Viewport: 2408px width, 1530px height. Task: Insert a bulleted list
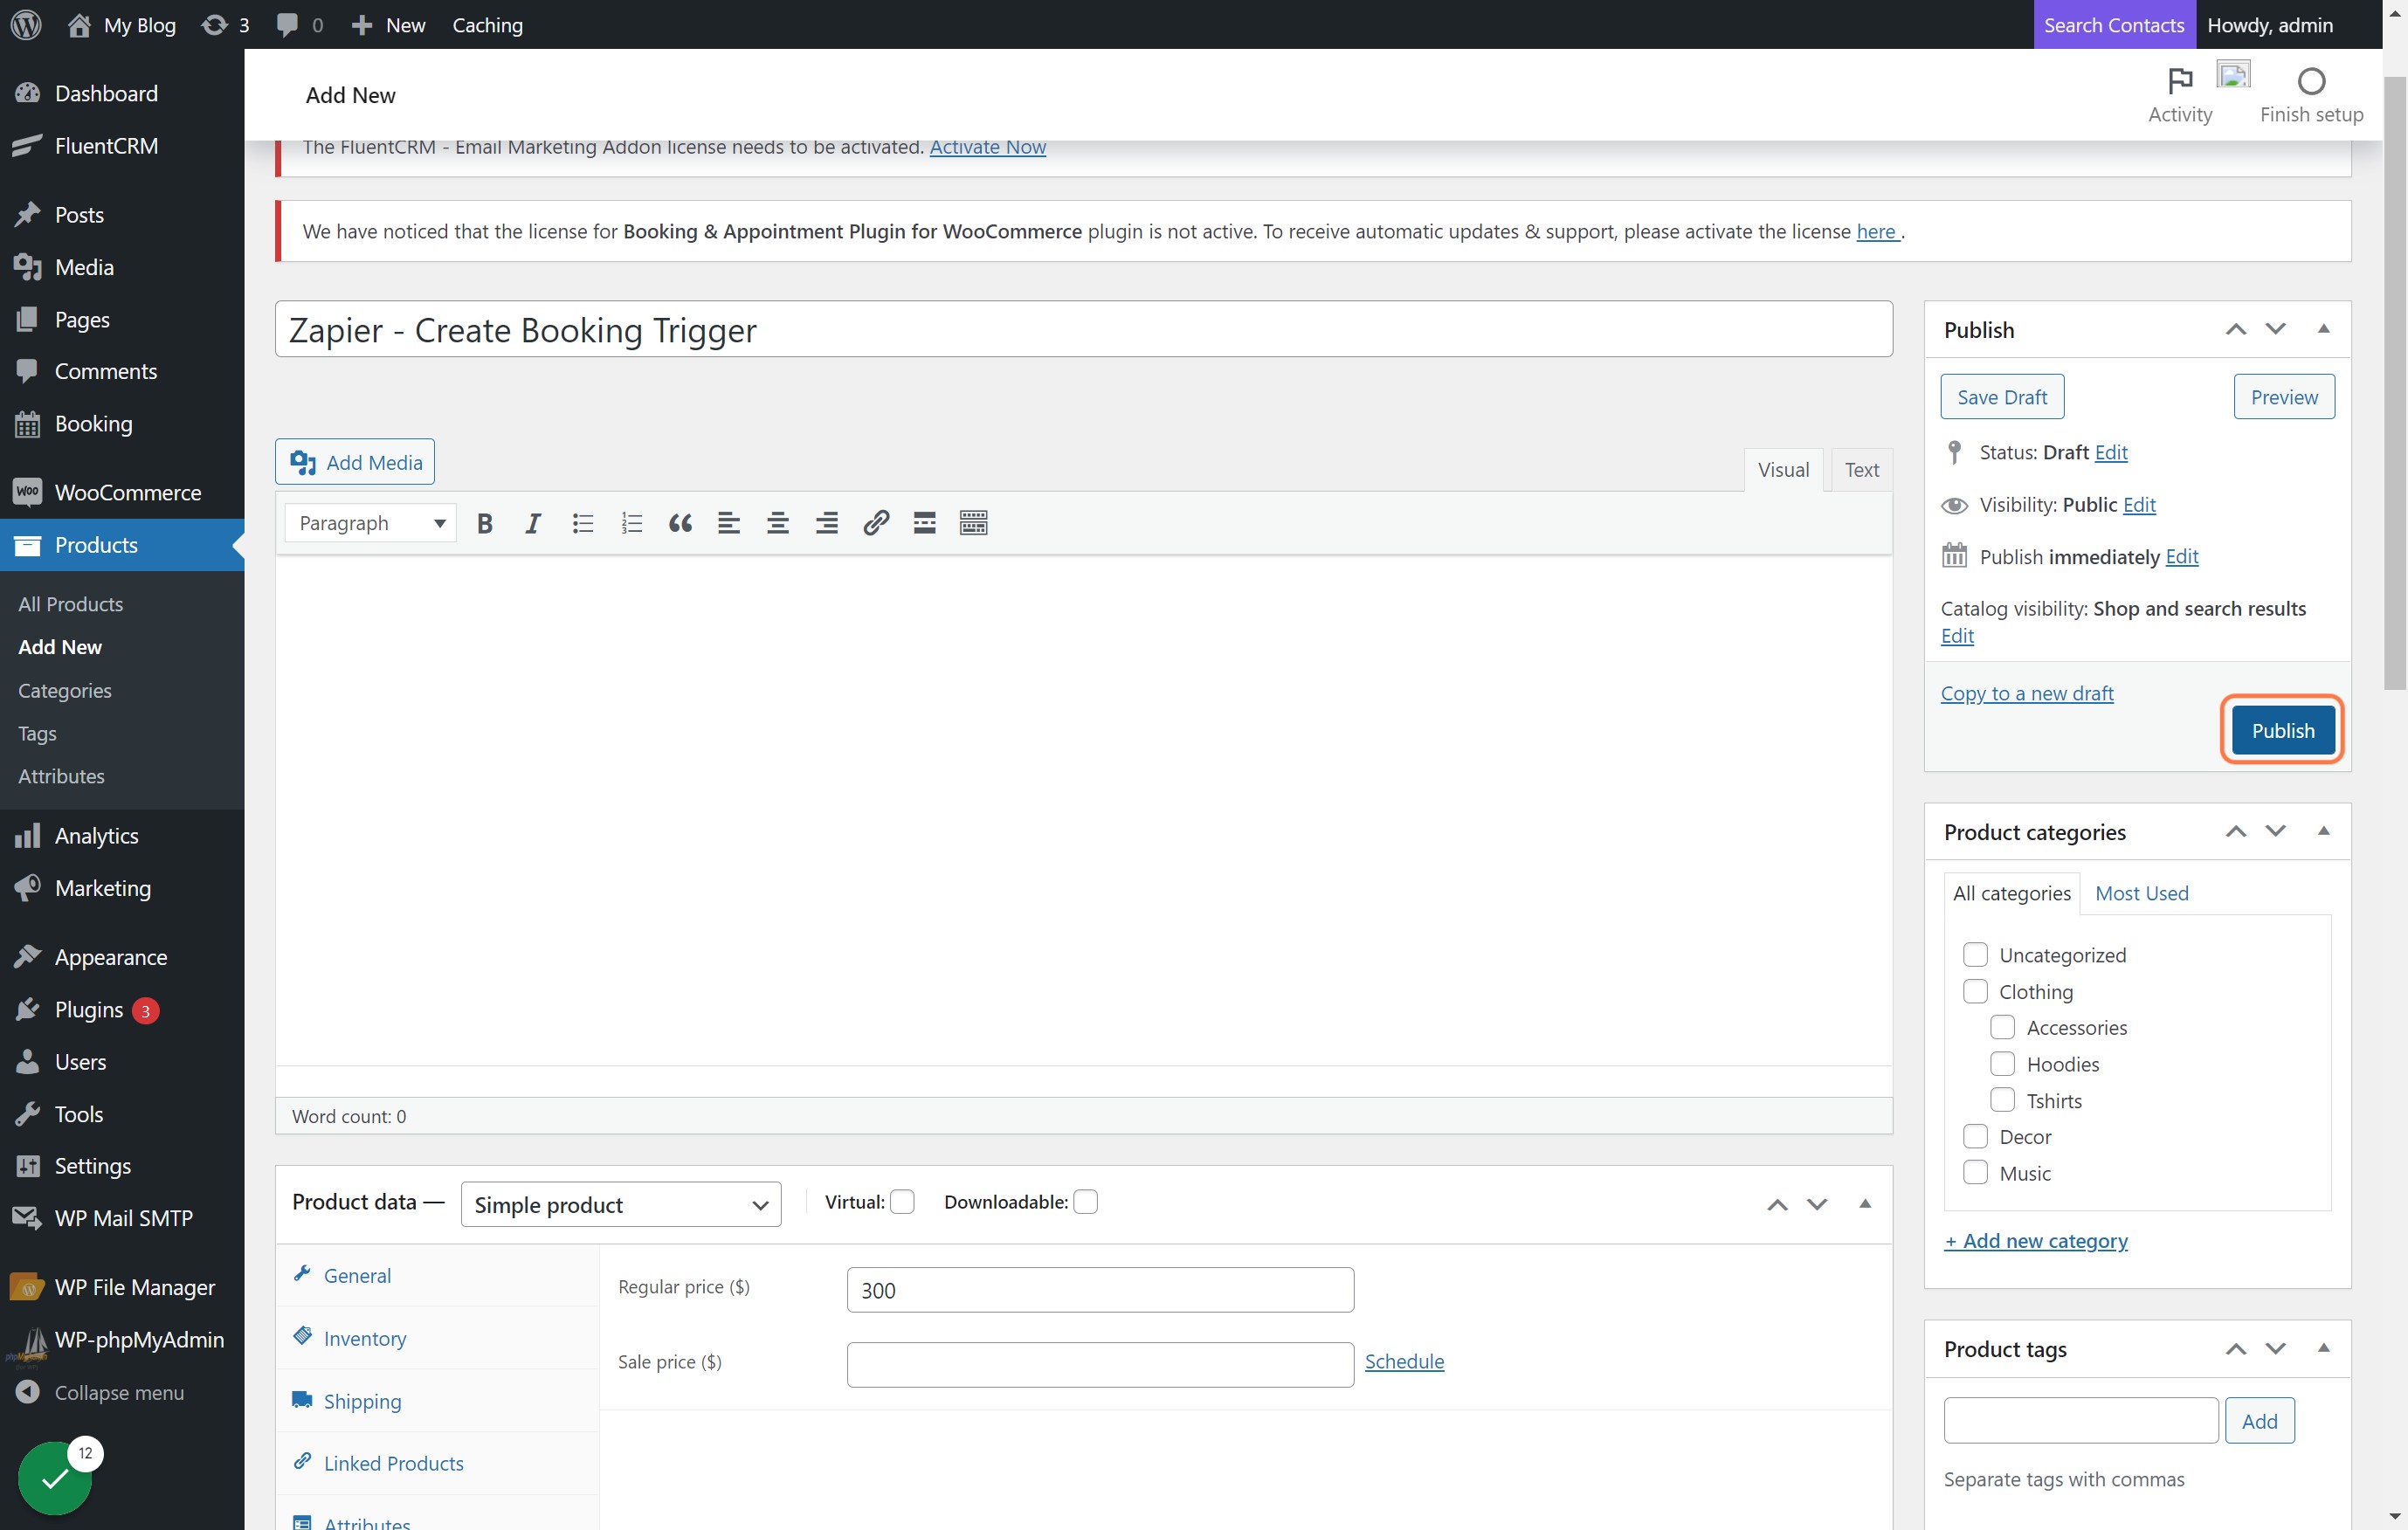click(x=582, y=523)
